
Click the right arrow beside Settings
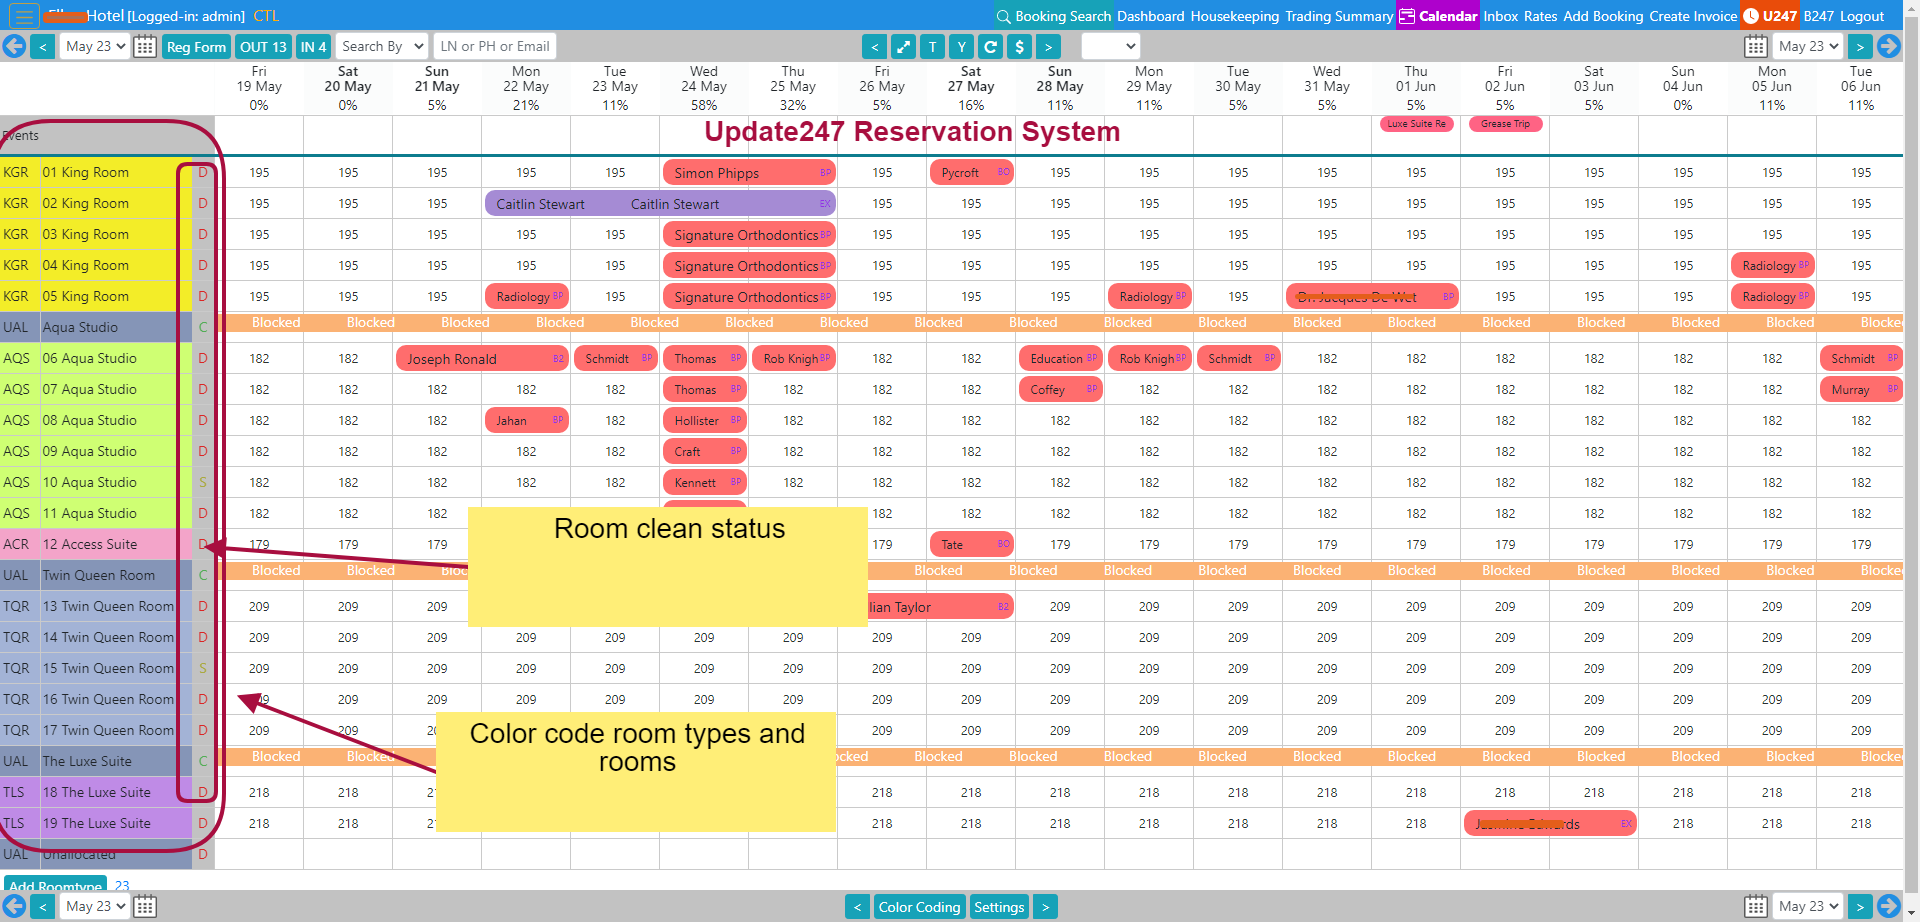1045,907
